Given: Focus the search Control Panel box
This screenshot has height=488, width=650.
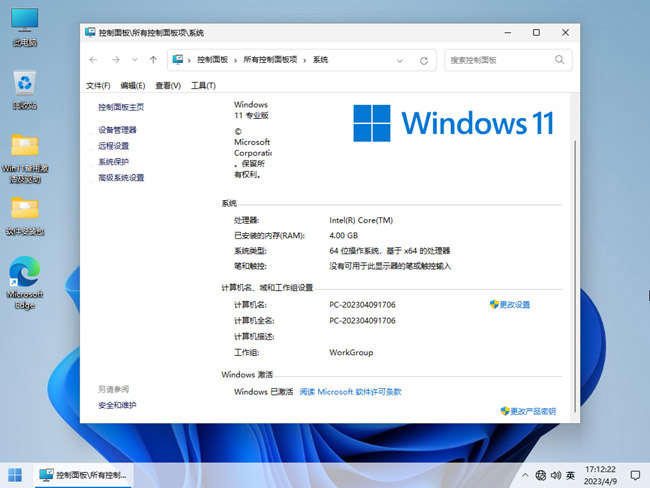Looking at the screenshot, I should point(508,60).
